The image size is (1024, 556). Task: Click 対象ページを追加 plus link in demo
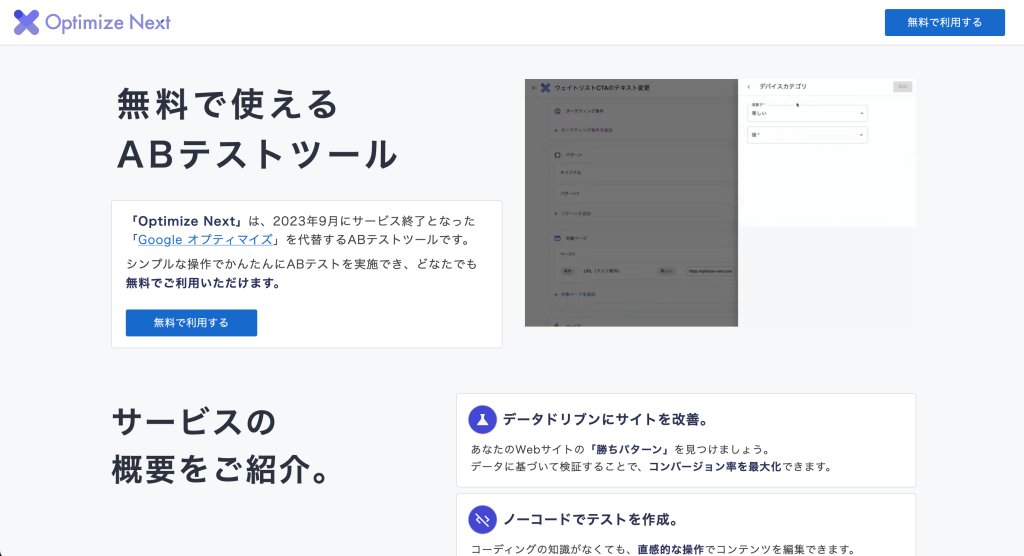coord(575,295)
